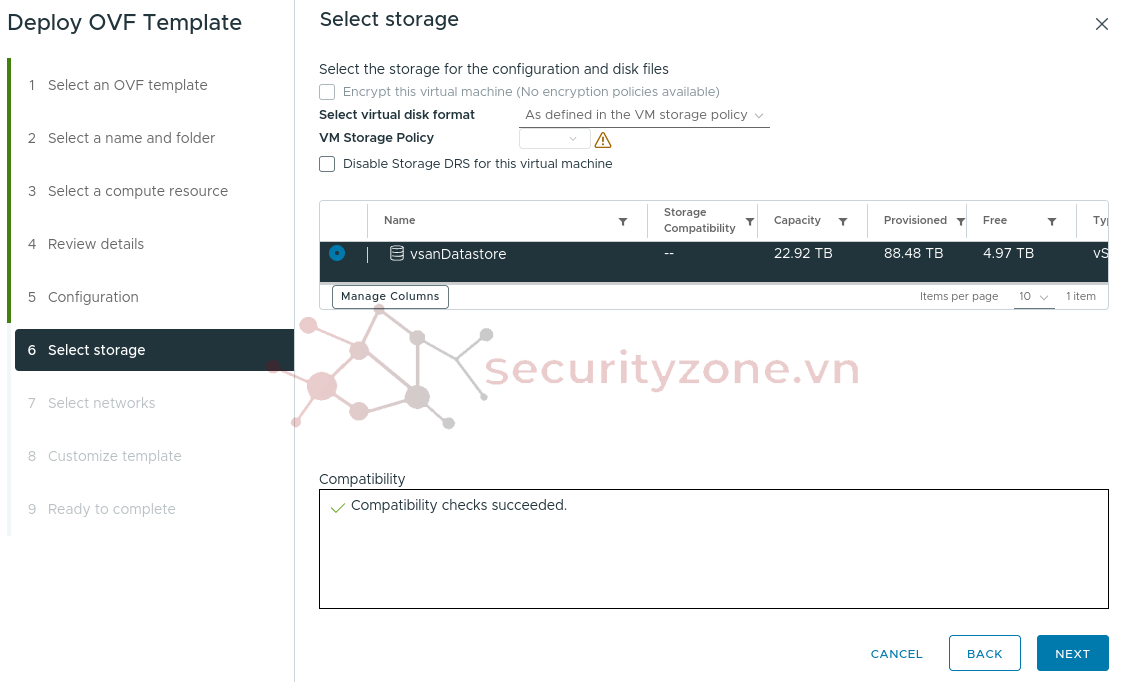This screenshot has height=682, width=1124.
Task: Click the CANCEL link
Action: tap(896, 653)
